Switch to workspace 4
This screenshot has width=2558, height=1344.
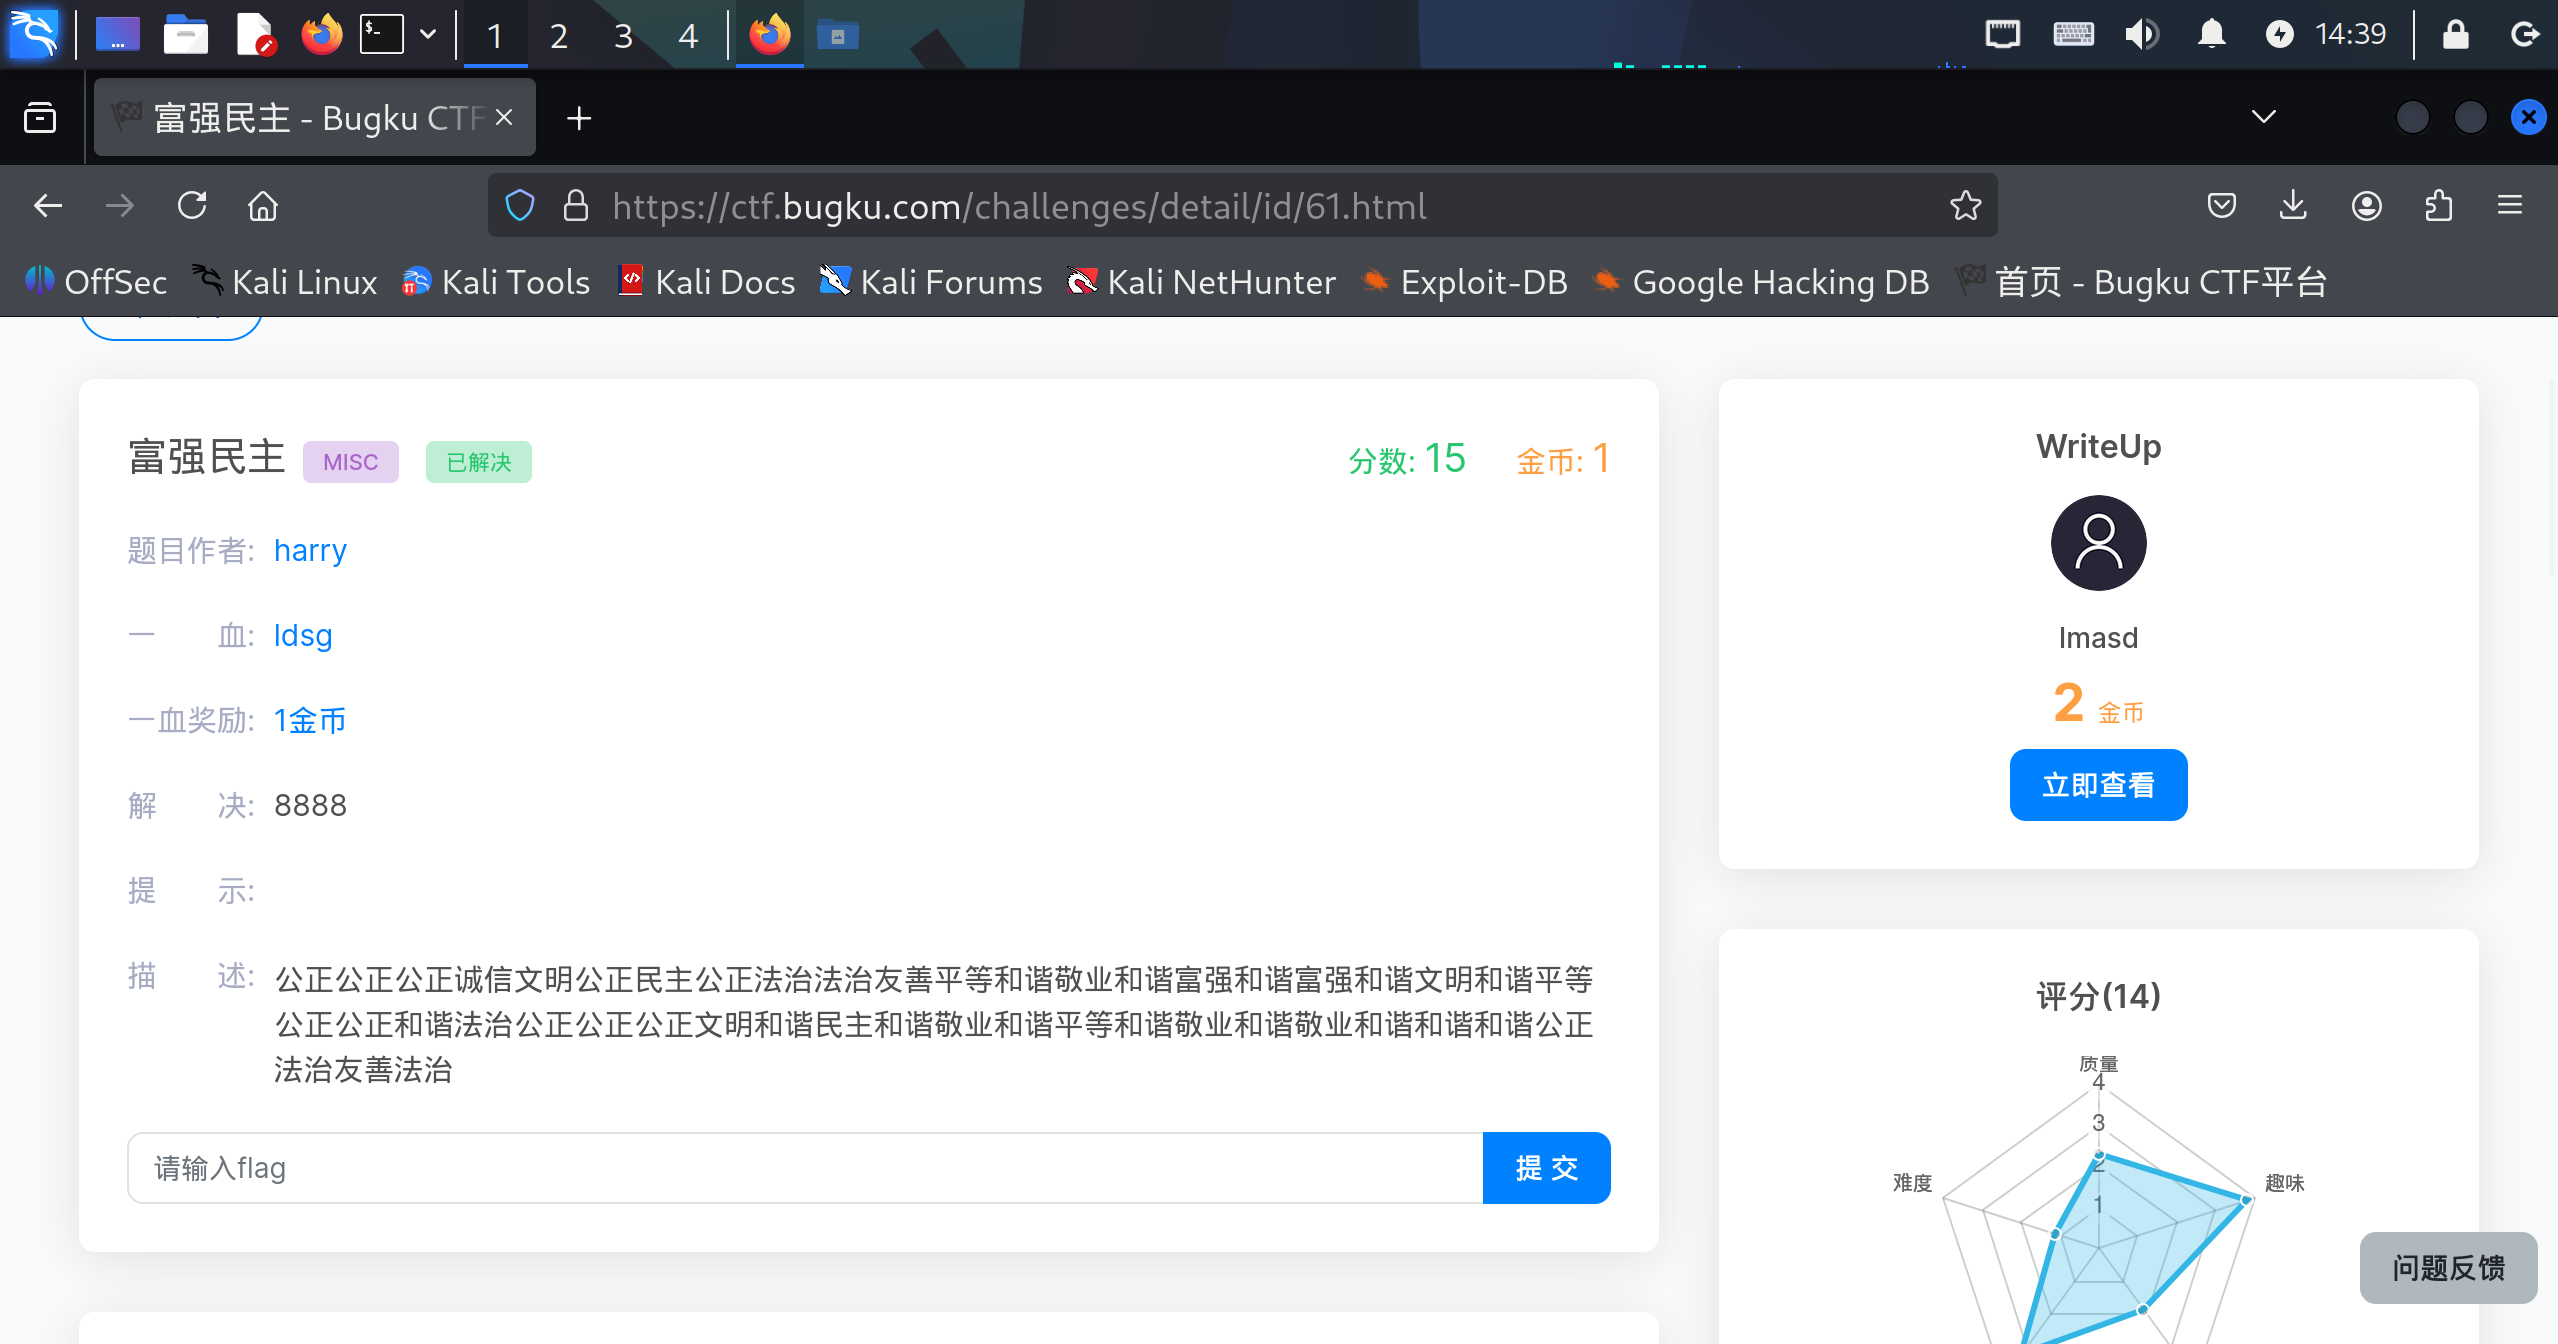coord(687,36)
